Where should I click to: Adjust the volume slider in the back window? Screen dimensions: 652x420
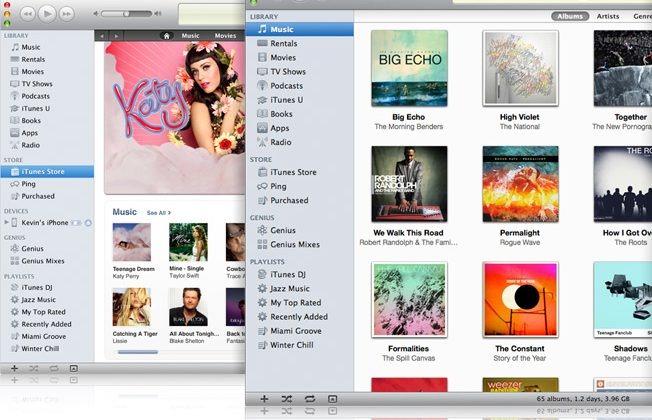tap(126, 14)
